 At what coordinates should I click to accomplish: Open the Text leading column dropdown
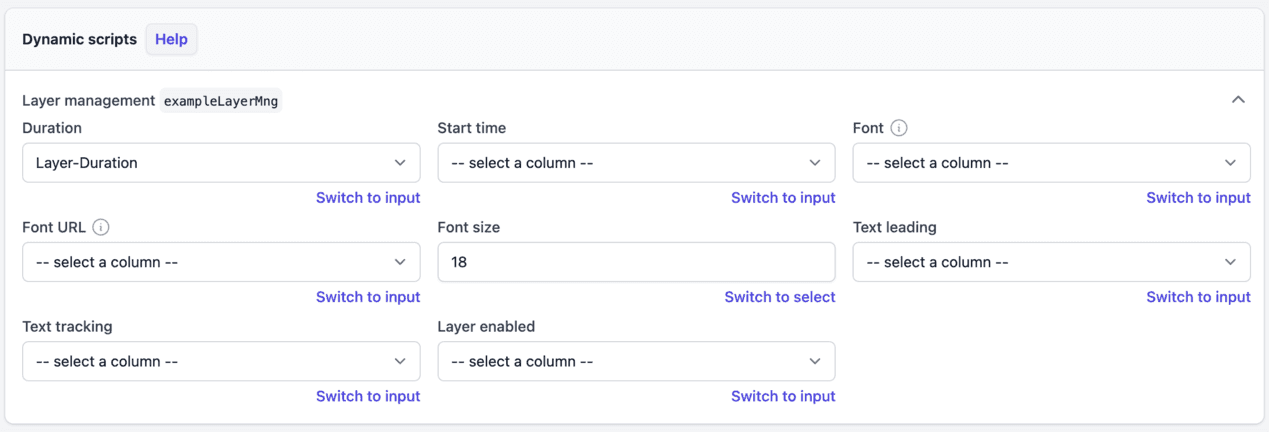coord(1051,262)
